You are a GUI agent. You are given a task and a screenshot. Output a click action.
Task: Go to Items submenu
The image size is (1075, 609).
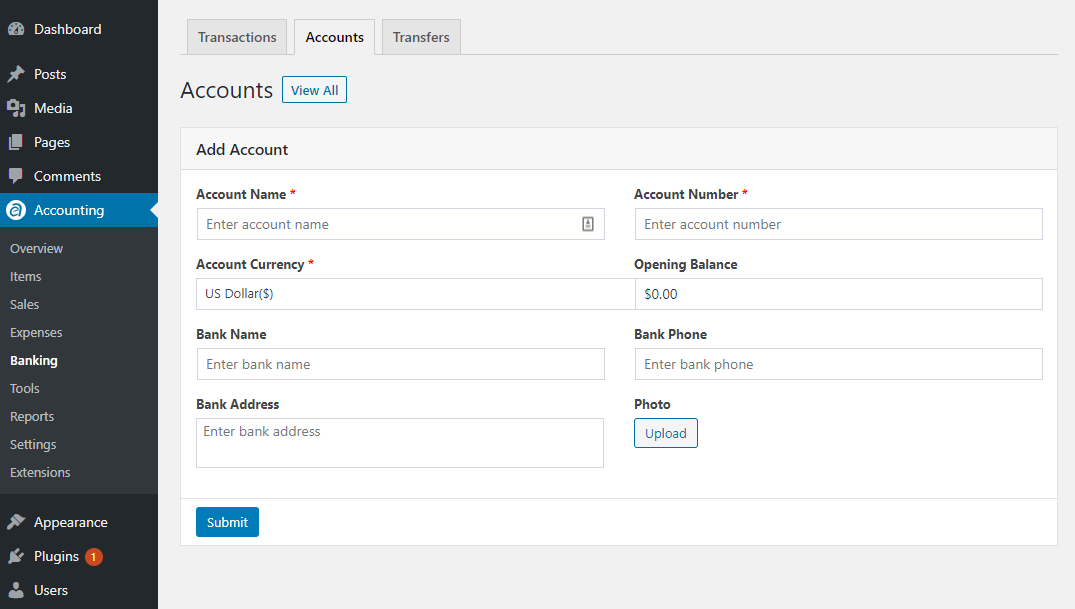tap(25, 276)
